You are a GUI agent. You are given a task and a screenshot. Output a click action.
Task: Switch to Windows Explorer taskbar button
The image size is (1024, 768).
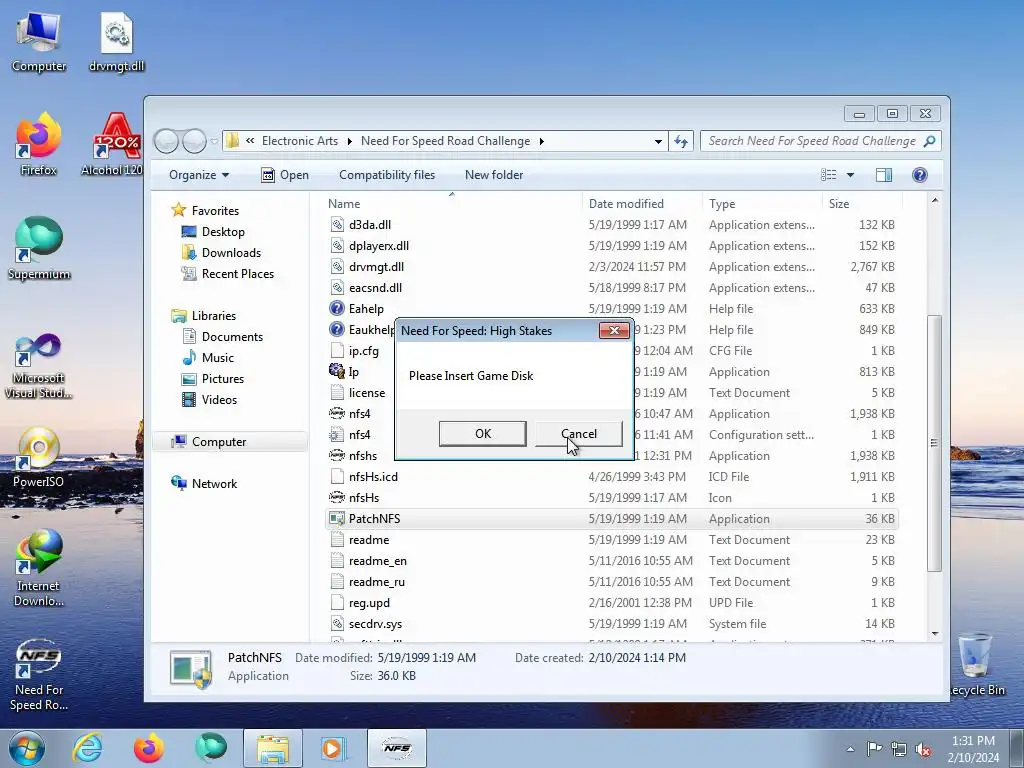272,748
